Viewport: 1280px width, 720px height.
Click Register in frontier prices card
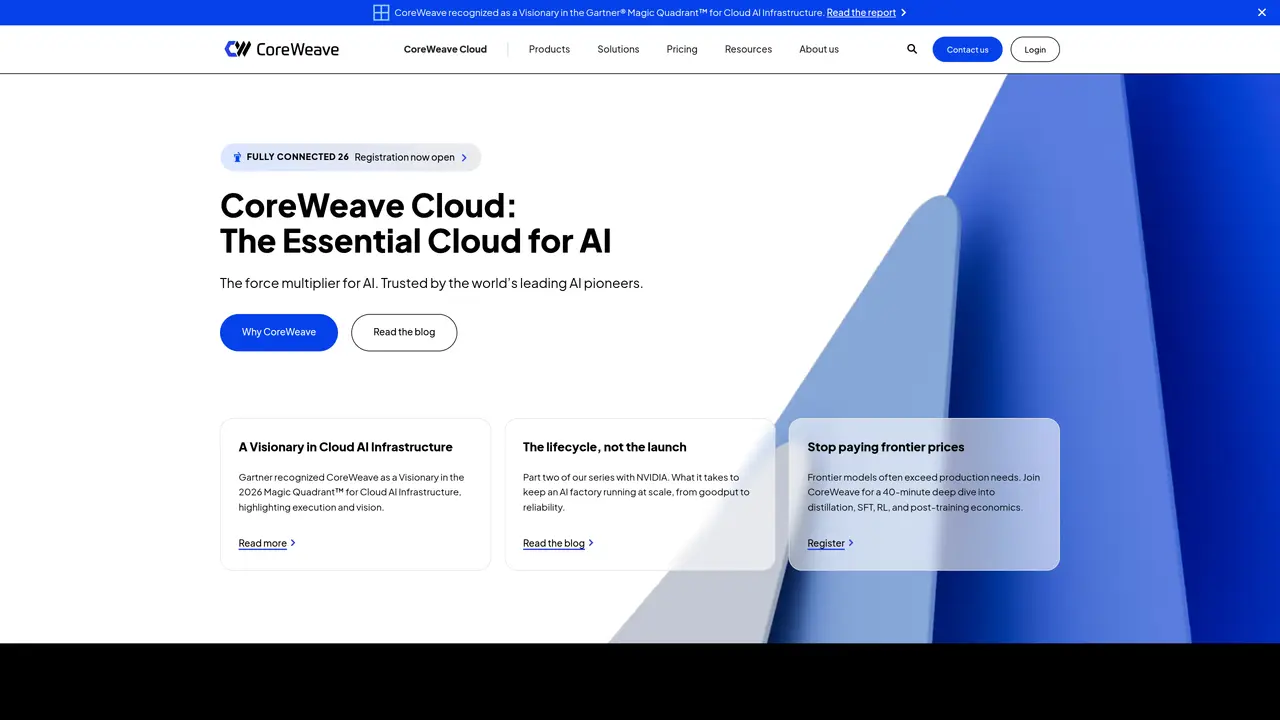click(x=826, y=543)
